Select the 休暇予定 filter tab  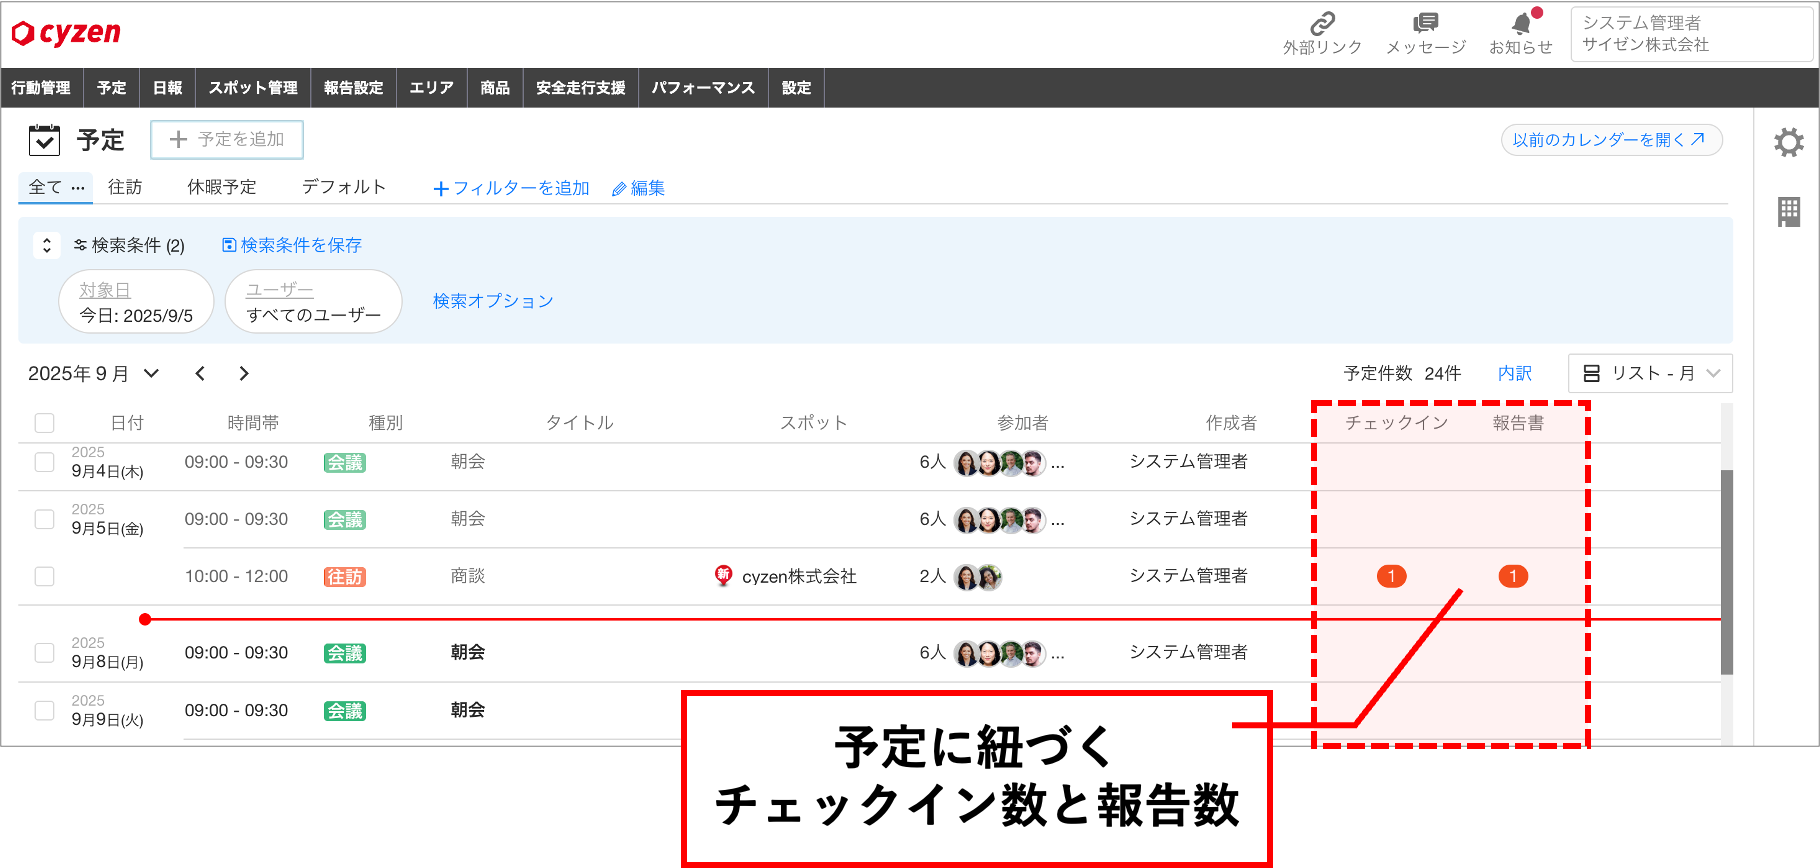[x=222, y=187]
